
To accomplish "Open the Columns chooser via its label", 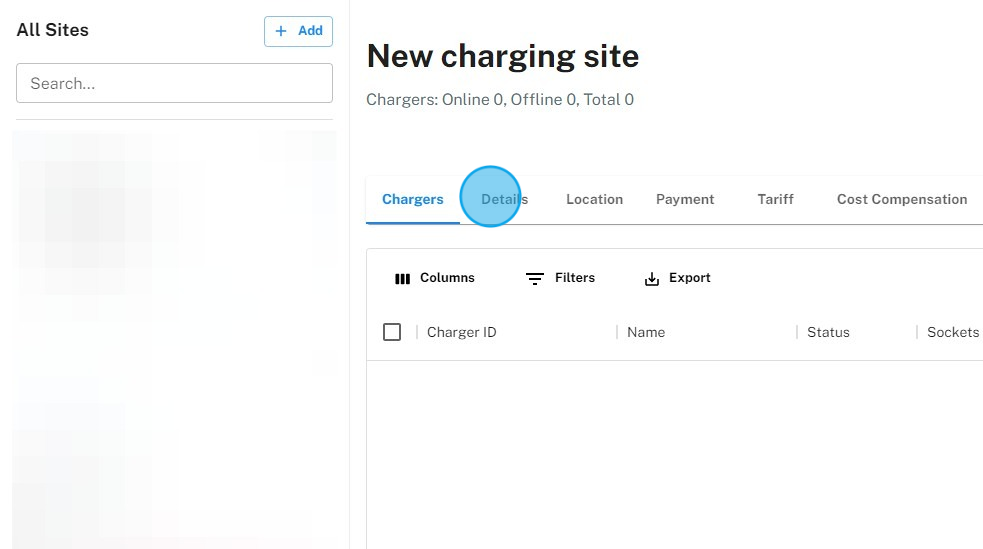I will point(447,278).
